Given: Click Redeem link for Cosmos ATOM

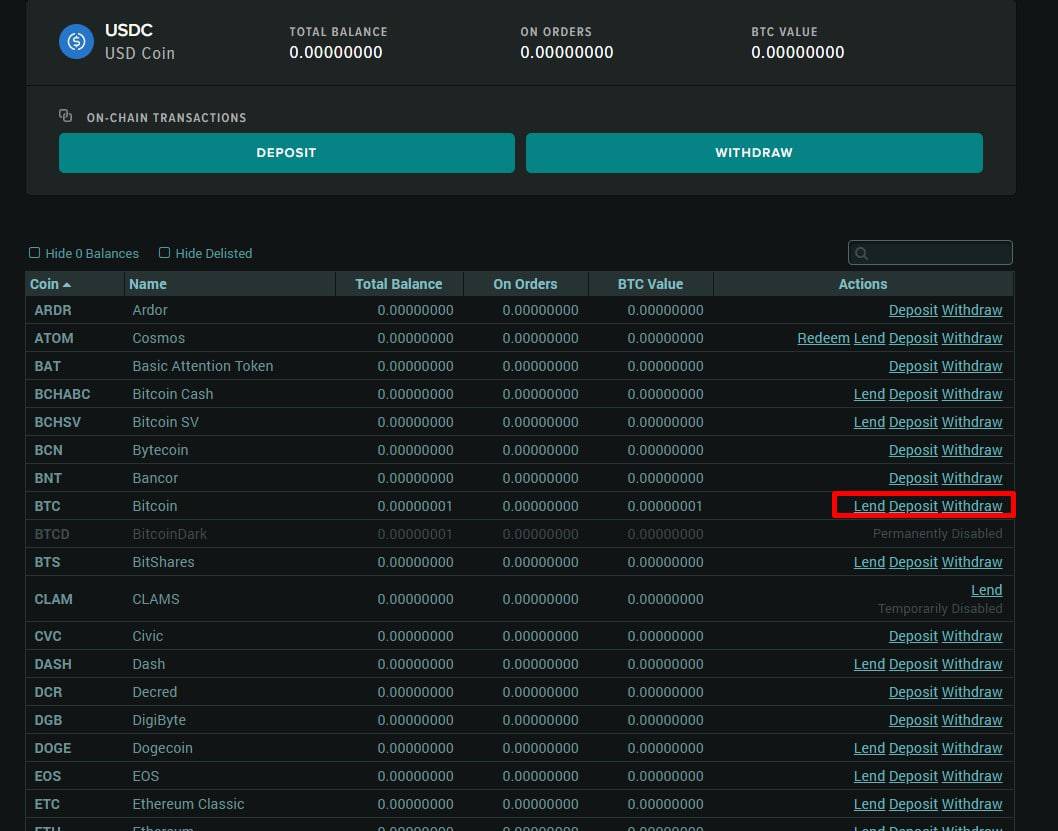Looking at the screenshot, I should pos(823,338).
